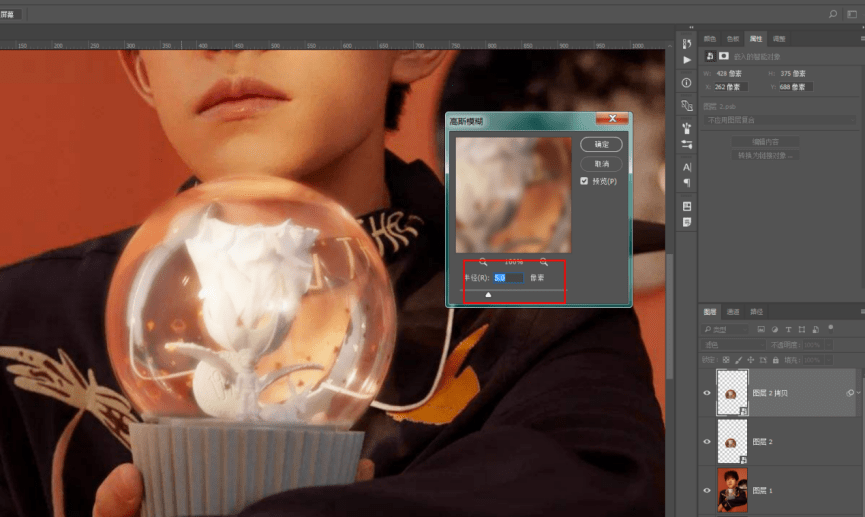Open the opacity dropdown arrow
Image resolution: width=865 pixels, height=517 pixels.
pyautogui.click(x=829, y=345)
